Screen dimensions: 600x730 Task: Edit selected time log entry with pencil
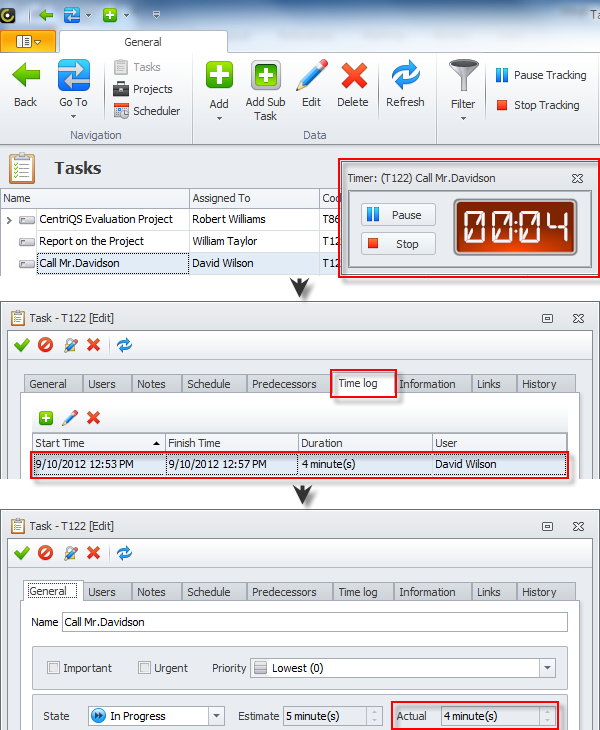70,418
